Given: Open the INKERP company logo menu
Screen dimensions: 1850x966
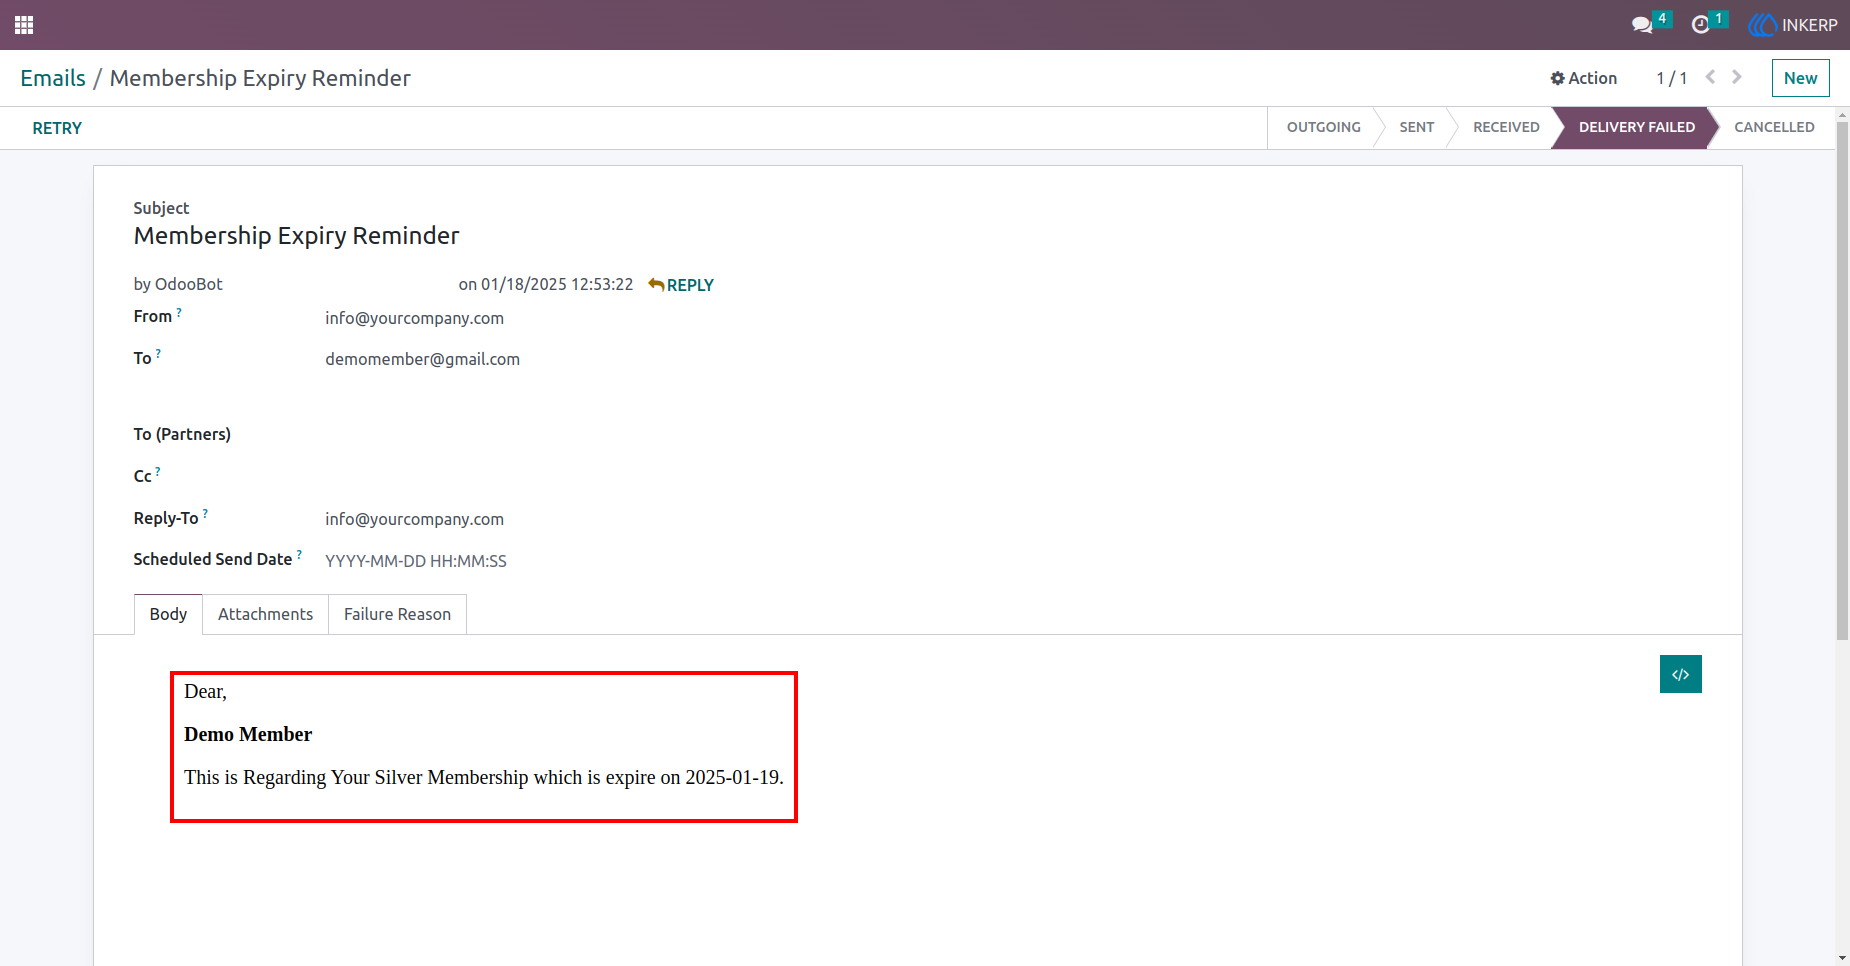Looking at the screenshot, I should coord(1793,25).
